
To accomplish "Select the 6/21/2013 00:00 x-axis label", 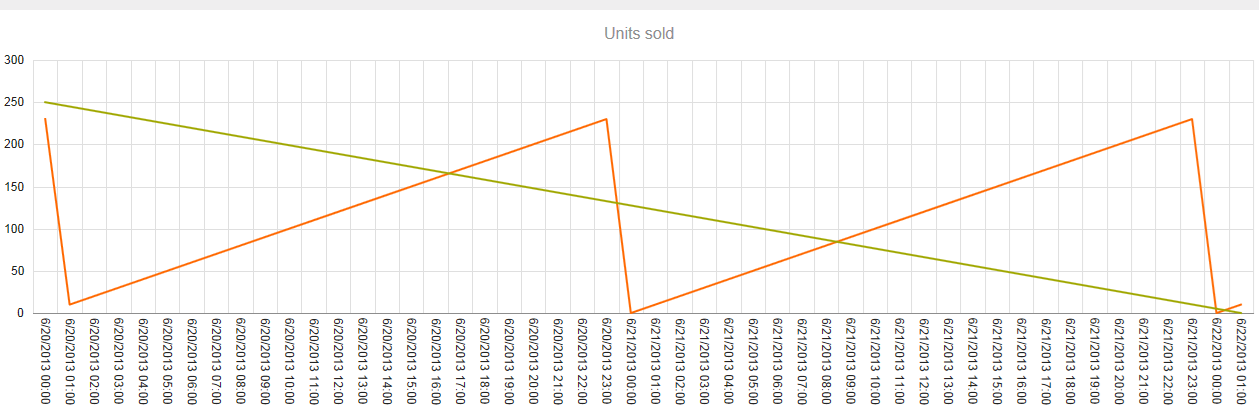I will [x=631, y=362].
